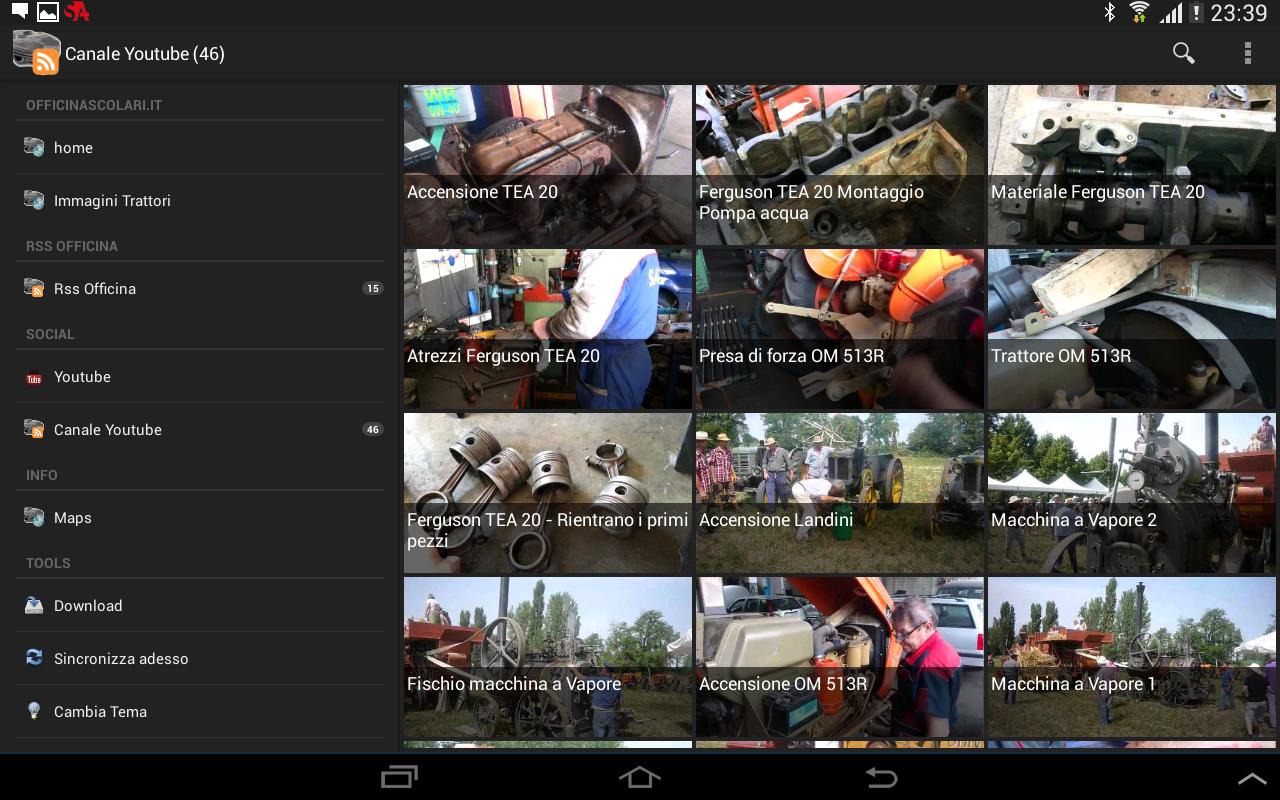Select Immagini Trattori menu entry

[x=200, y=200]
